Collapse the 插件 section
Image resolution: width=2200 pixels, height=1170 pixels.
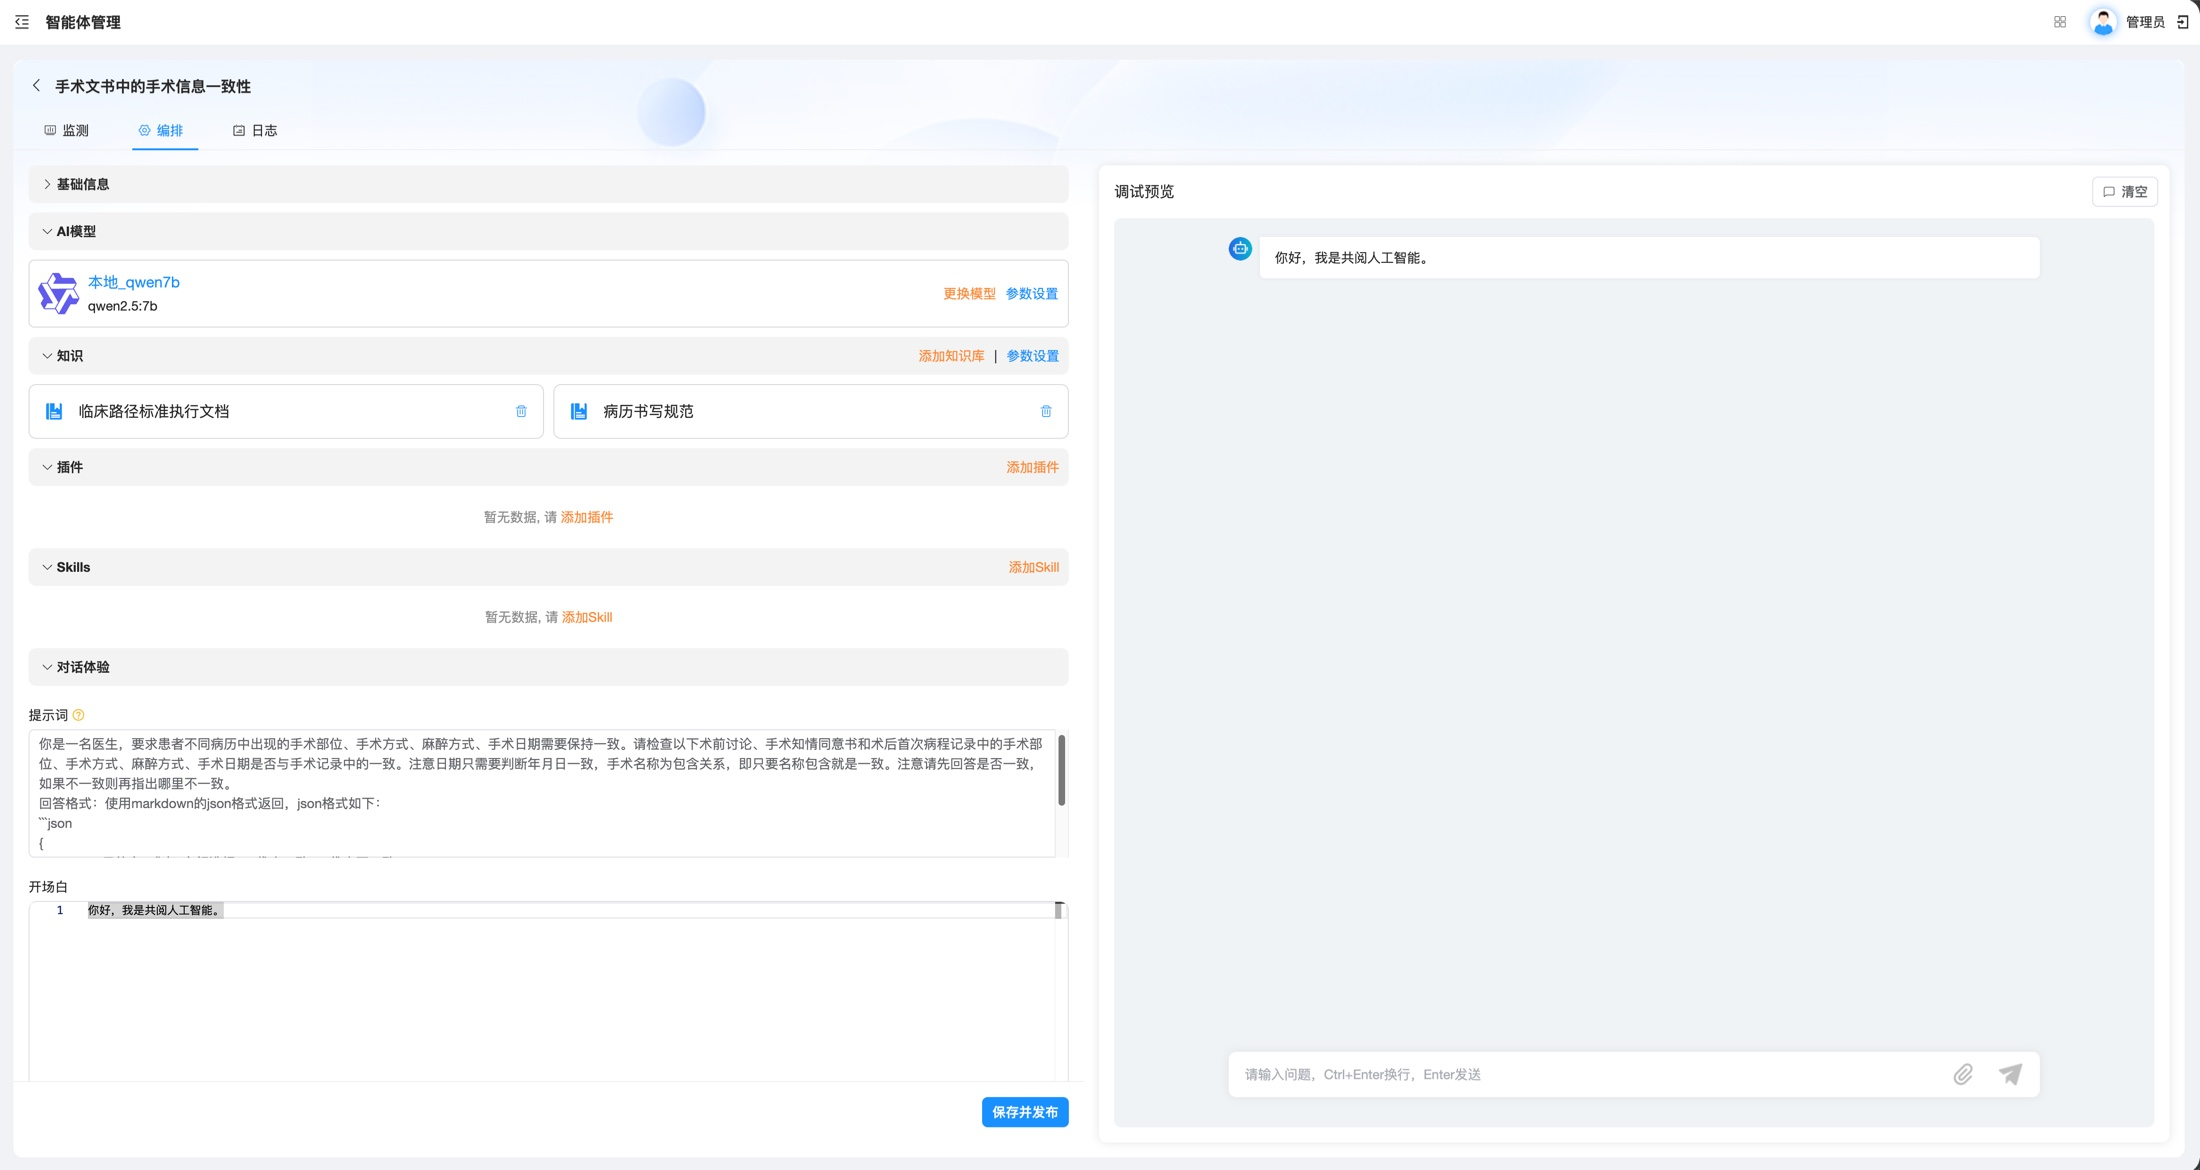pyautogui.click(x=47, y=467)
